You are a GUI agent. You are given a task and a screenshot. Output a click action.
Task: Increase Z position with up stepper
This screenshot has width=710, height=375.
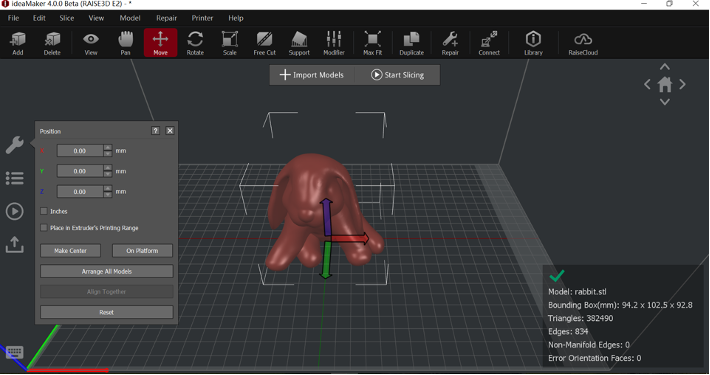tap(108, 188)
